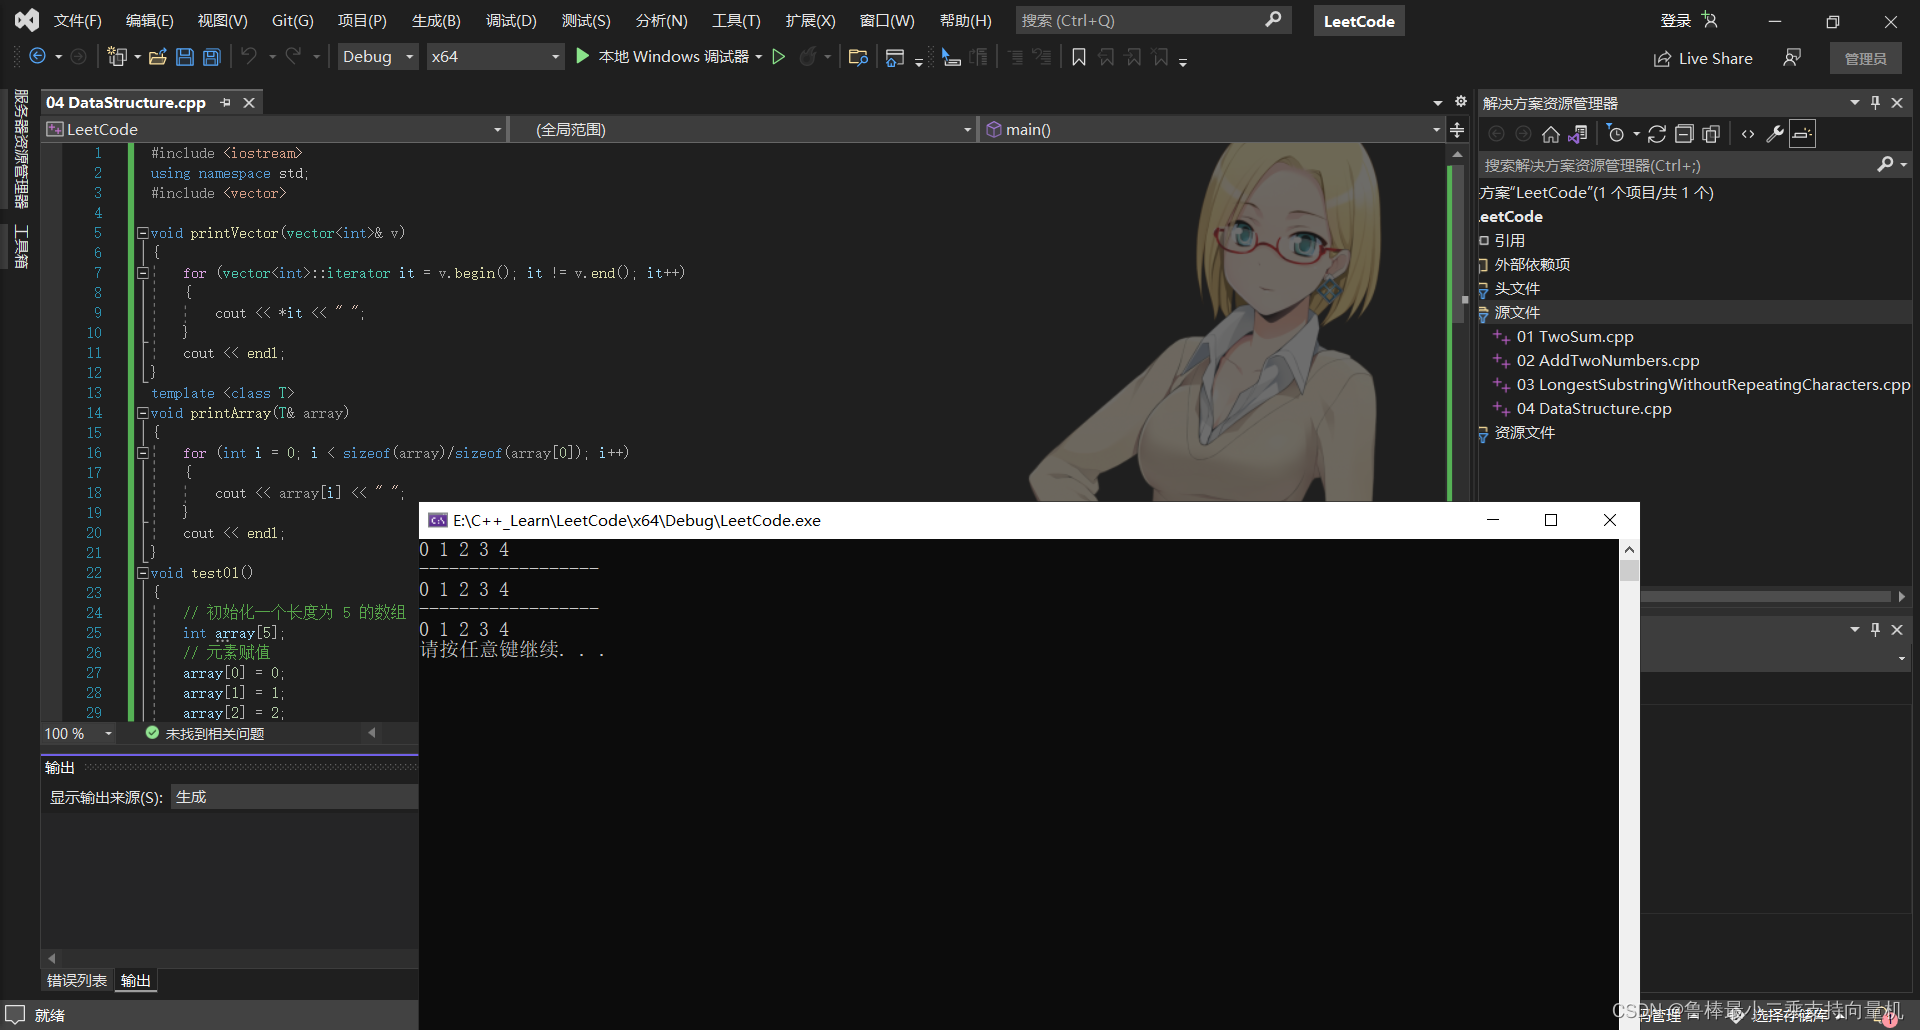The width and height of the screenshot is (1920, 1030).
Task: Open the 编辑(E) menu
Action: 149,20
